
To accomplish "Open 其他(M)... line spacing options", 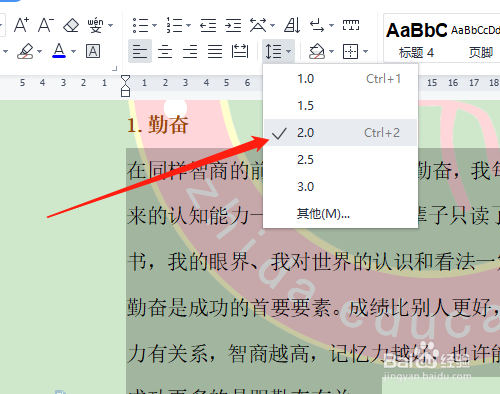I will point(340,213).
